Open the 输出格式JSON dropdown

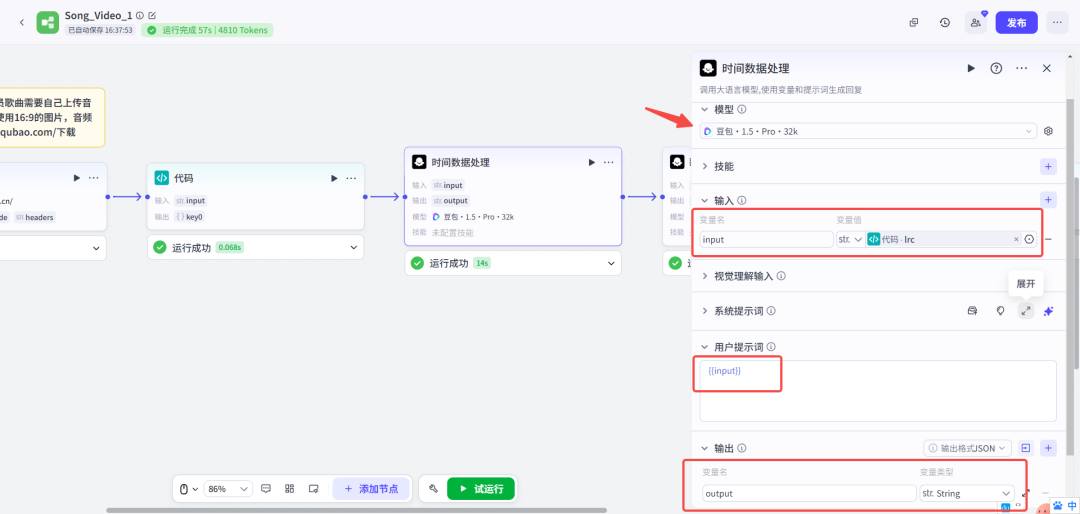[968, 448]
